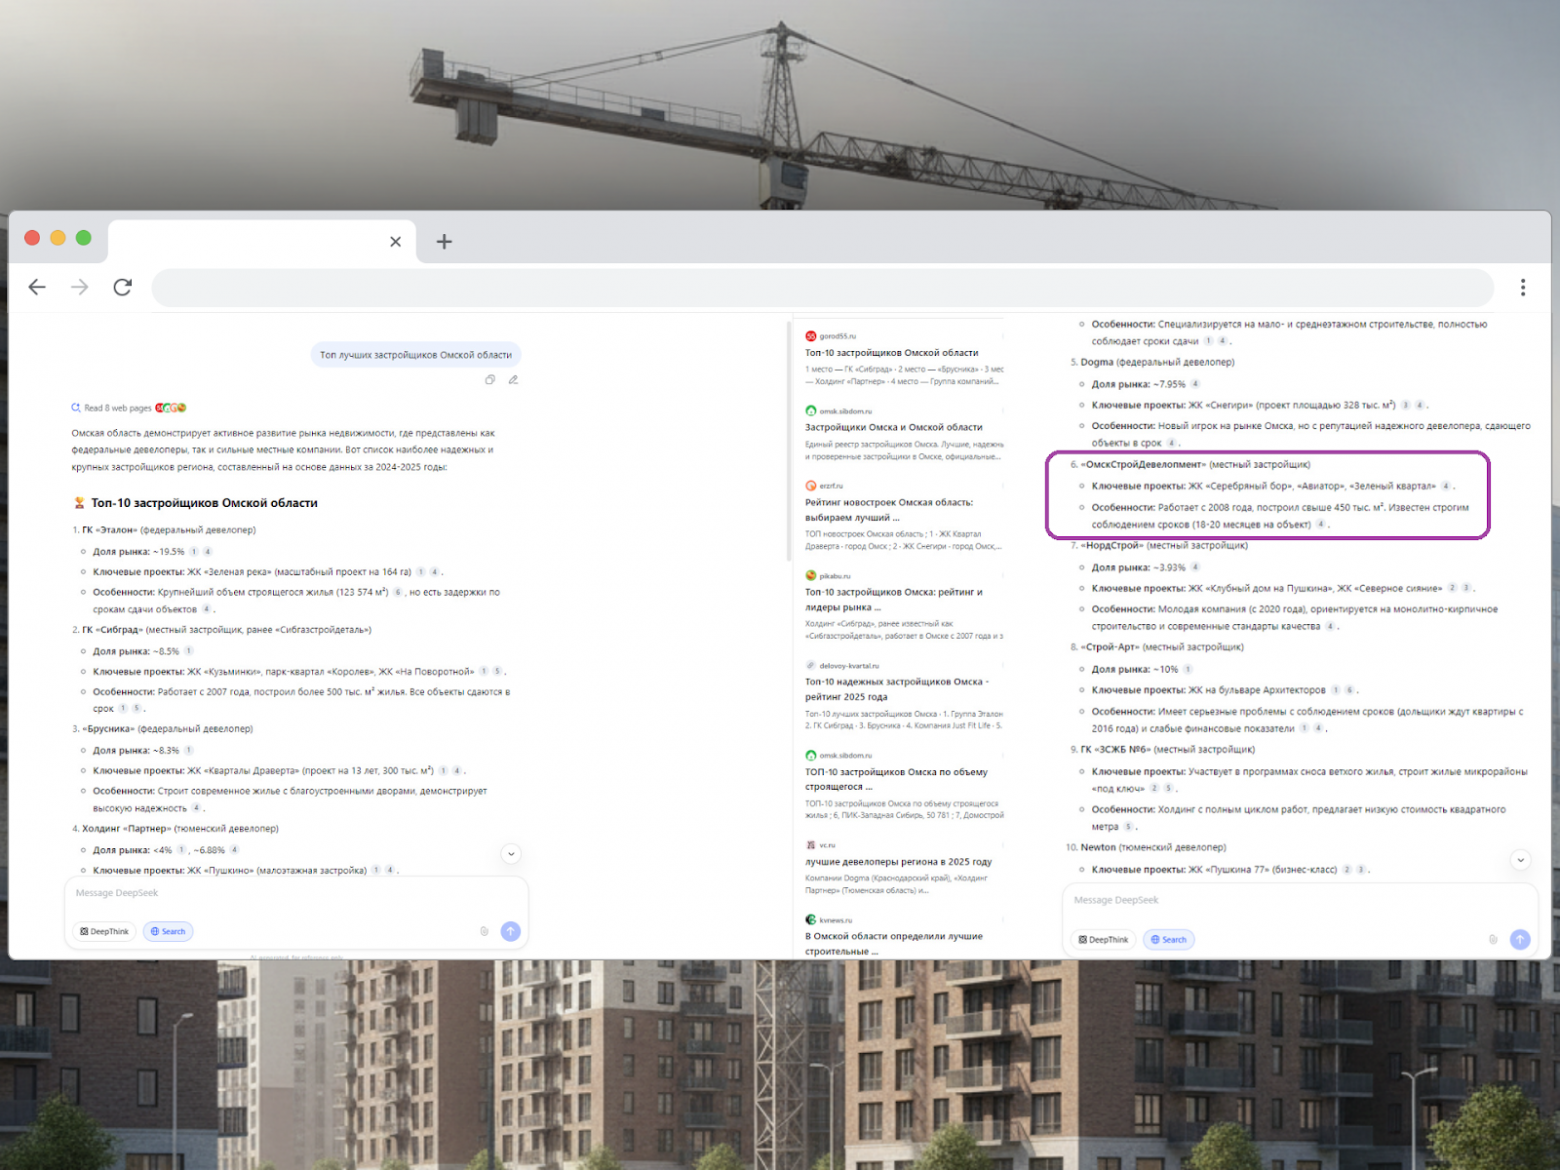Disable the Search toggle in left chat input

[167, 931]
